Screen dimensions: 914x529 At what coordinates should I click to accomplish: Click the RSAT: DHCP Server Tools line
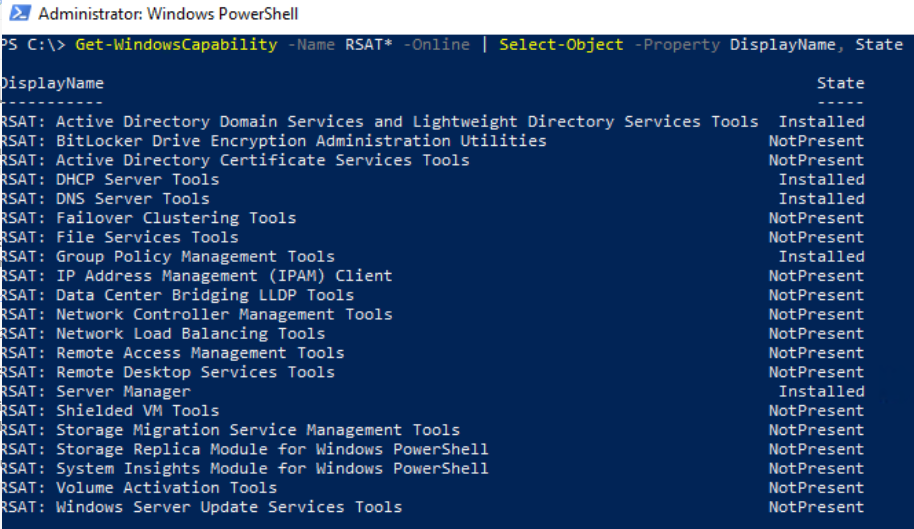[110, 180]
